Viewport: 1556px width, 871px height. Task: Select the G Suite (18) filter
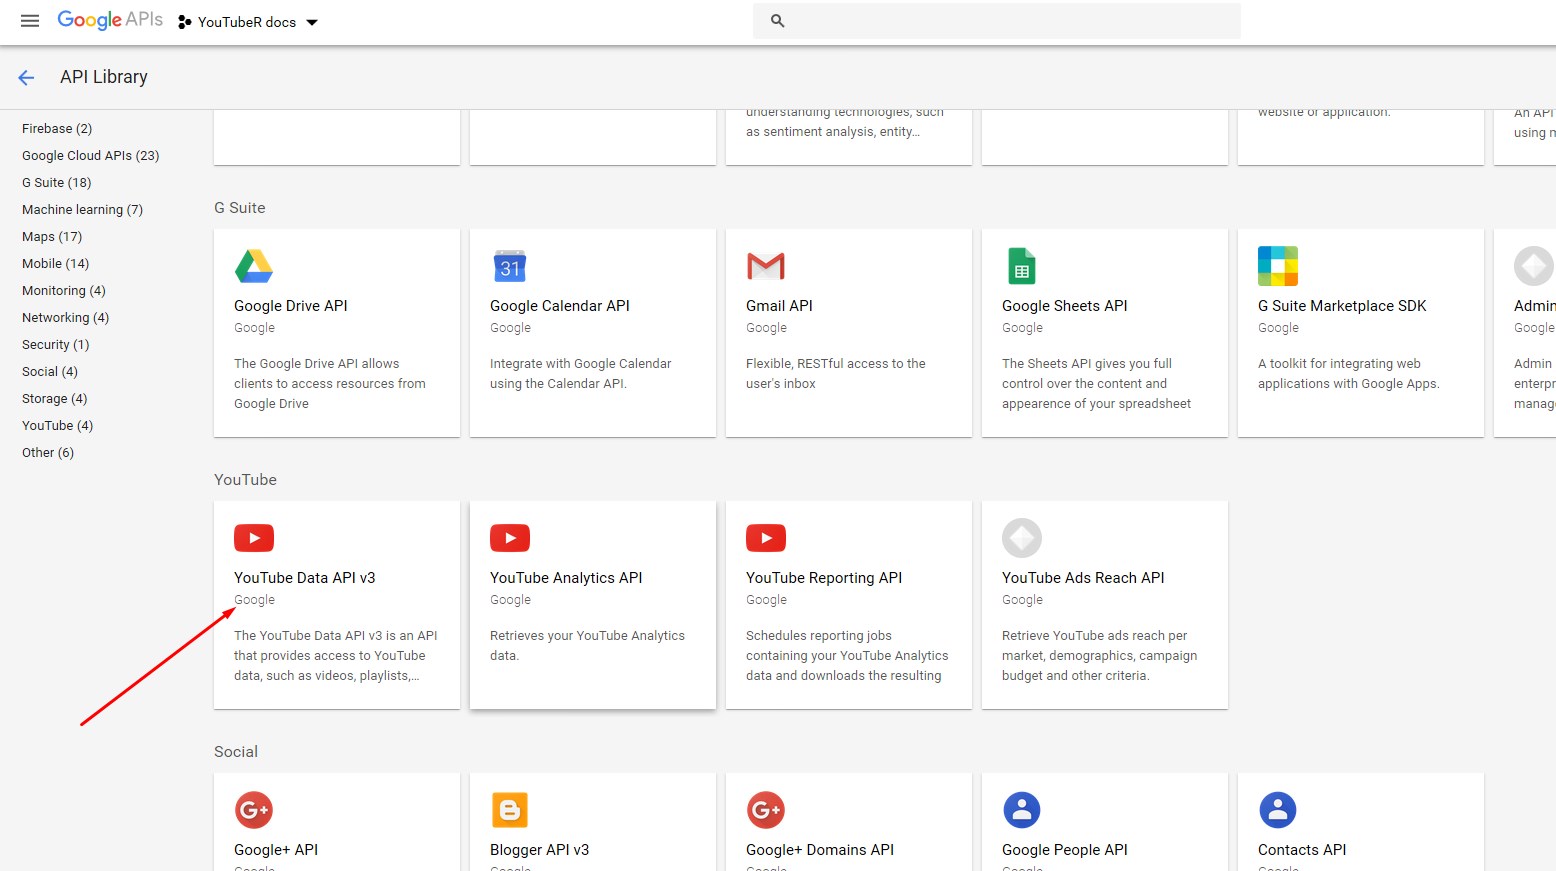56,183
